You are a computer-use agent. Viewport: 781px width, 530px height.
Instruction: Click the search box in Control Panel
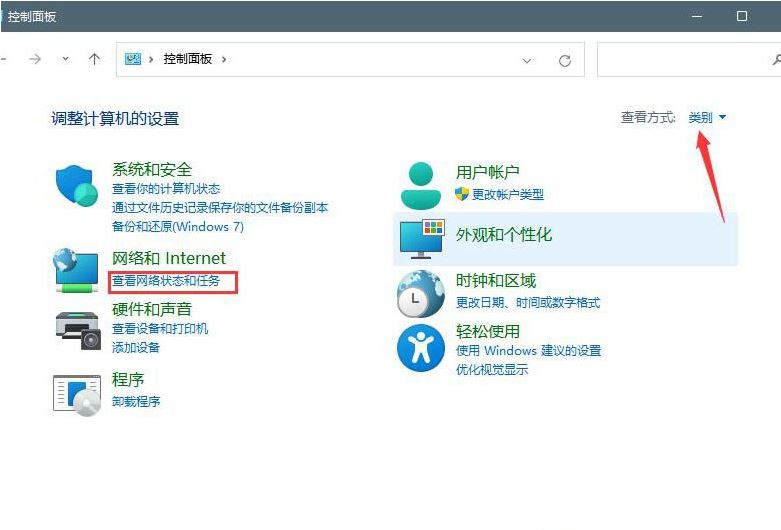[x=685, y=60]
